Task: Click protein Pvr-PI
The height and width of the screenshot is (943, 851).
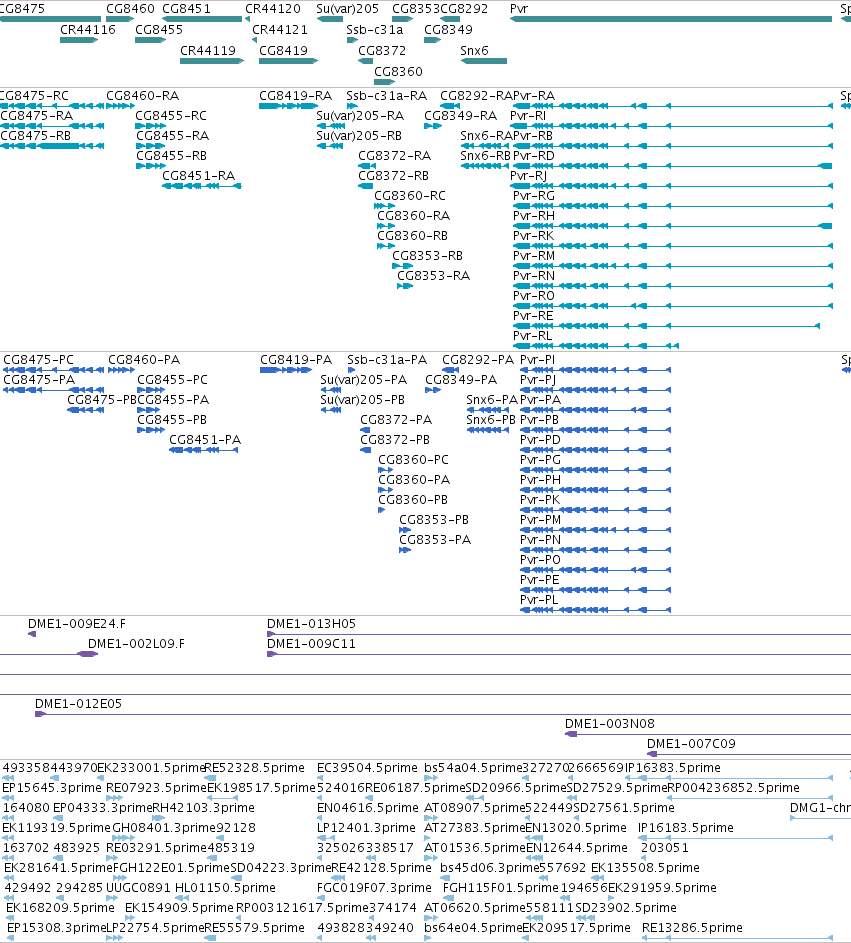Action: click(595, 370)
